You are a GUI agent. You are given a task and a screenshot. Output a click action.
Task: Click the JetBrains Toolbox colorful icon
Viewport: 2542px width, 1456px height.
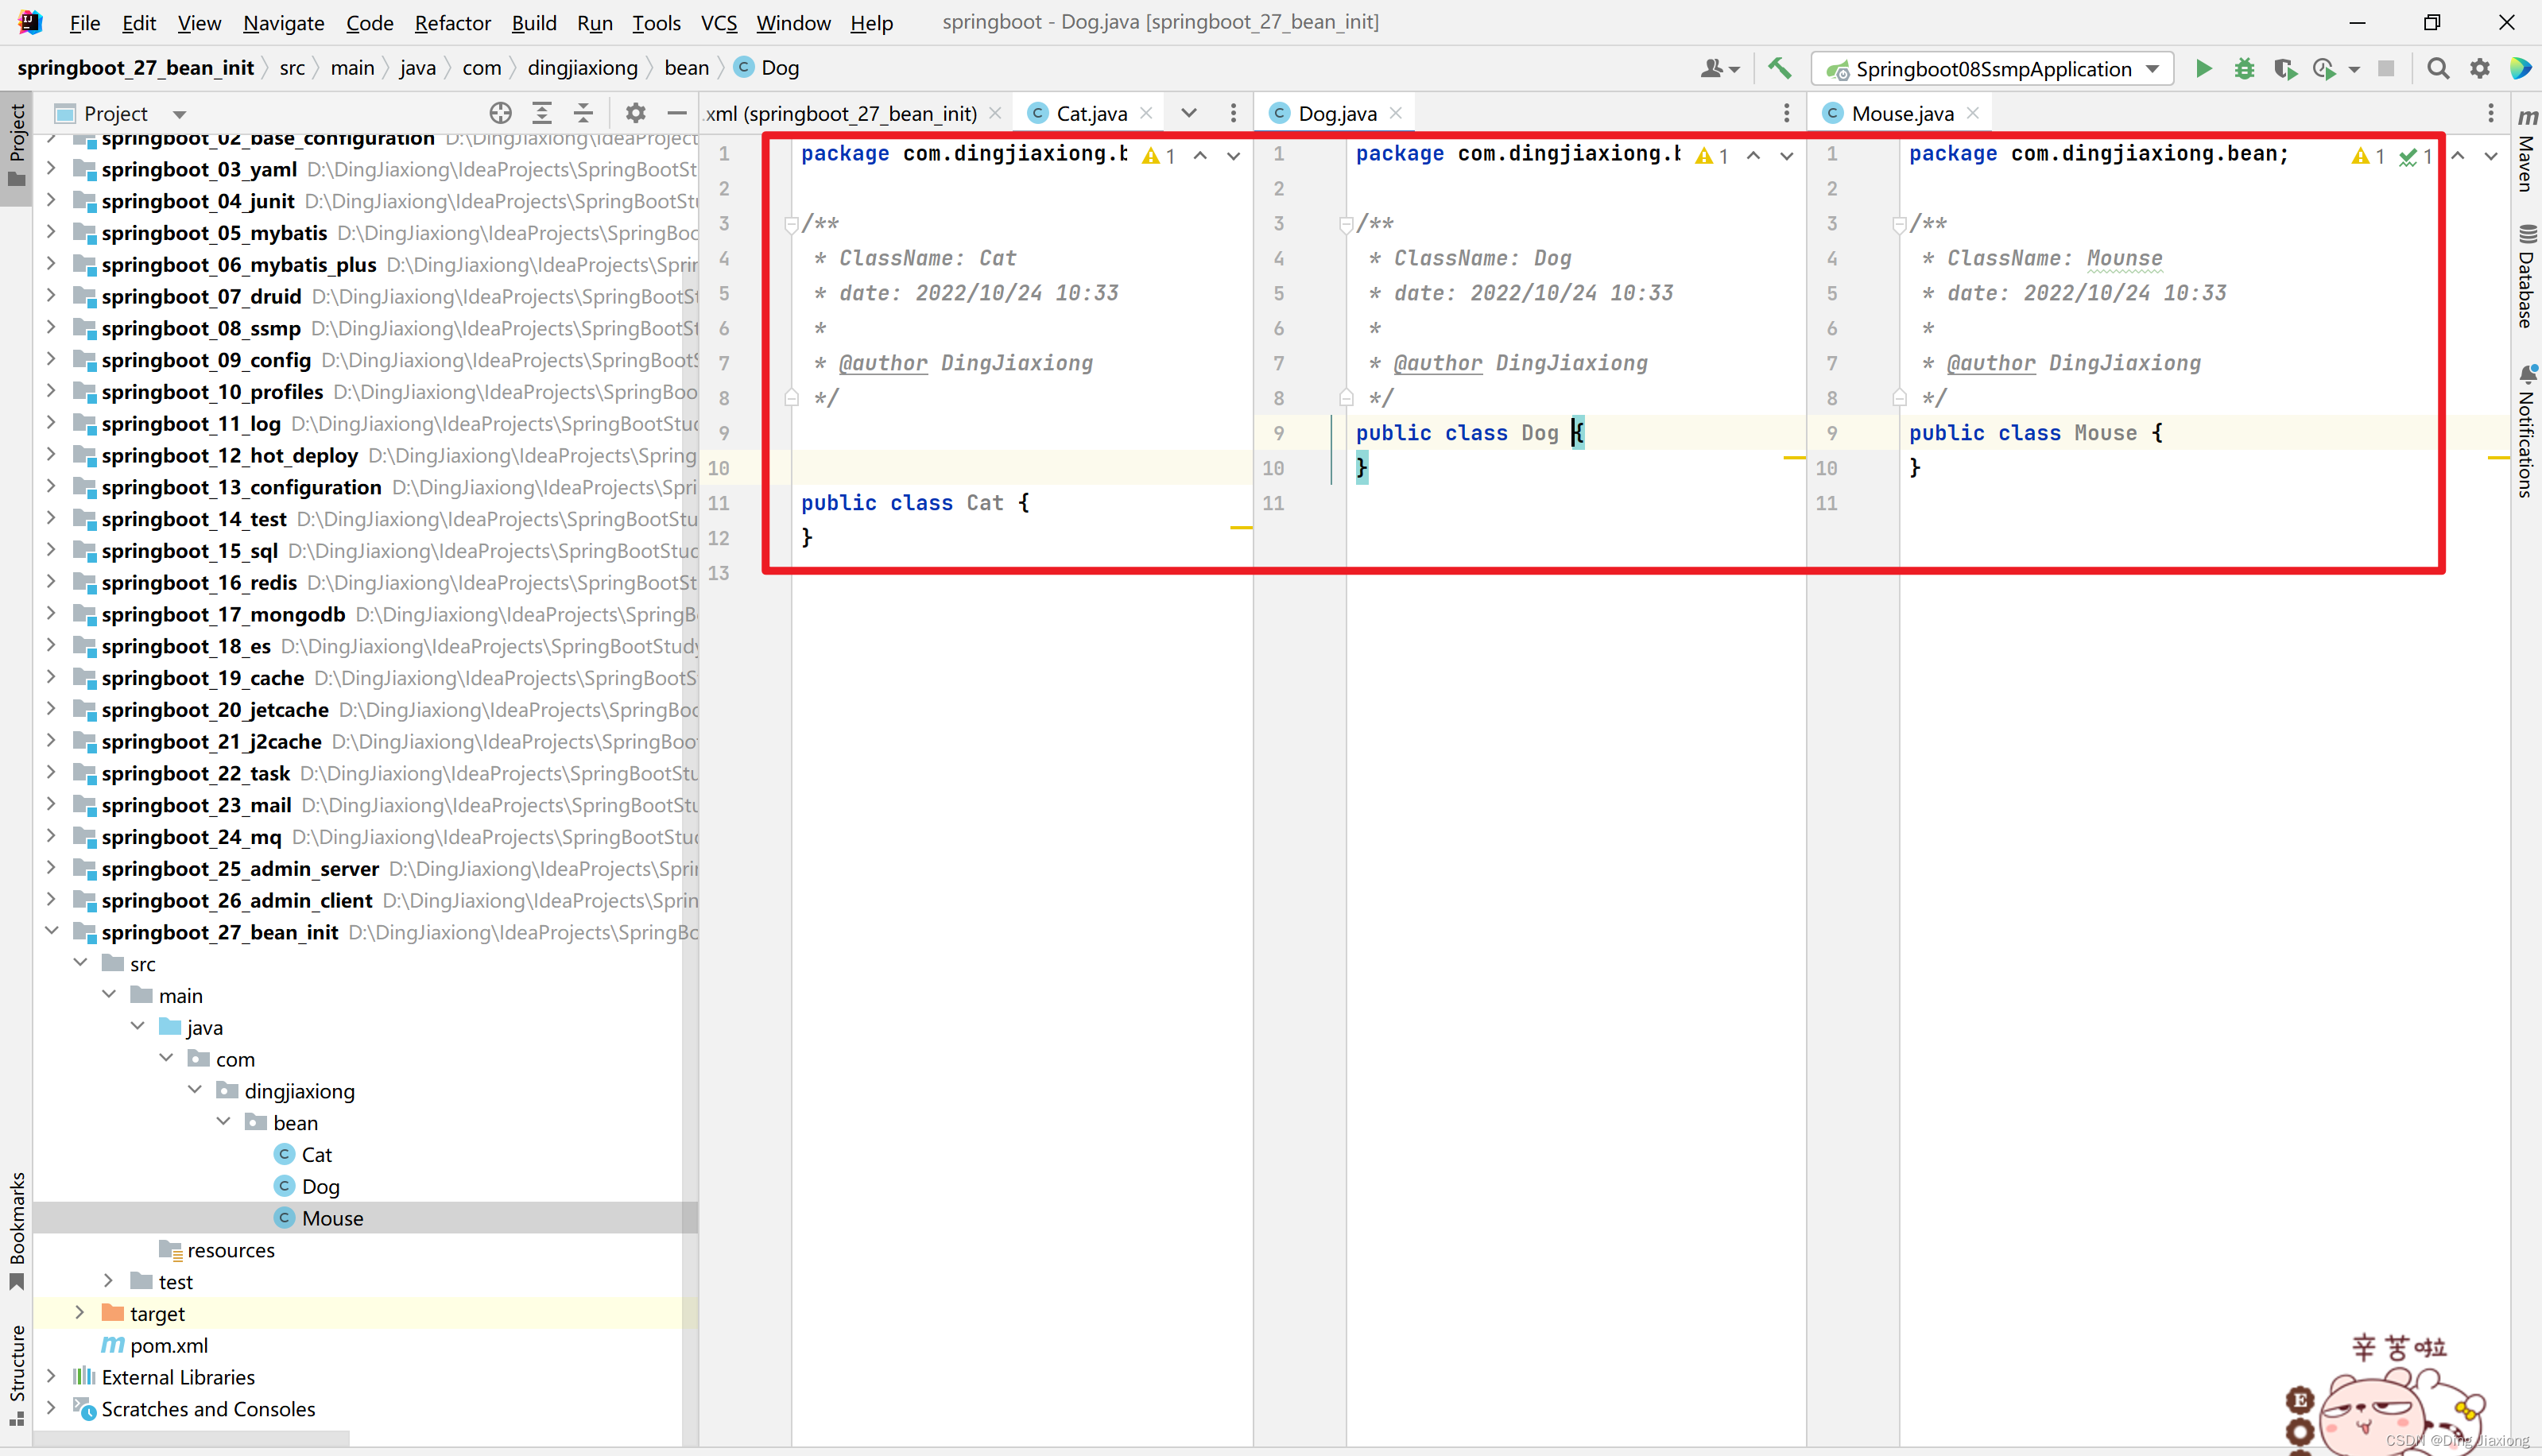[2521, 68]
